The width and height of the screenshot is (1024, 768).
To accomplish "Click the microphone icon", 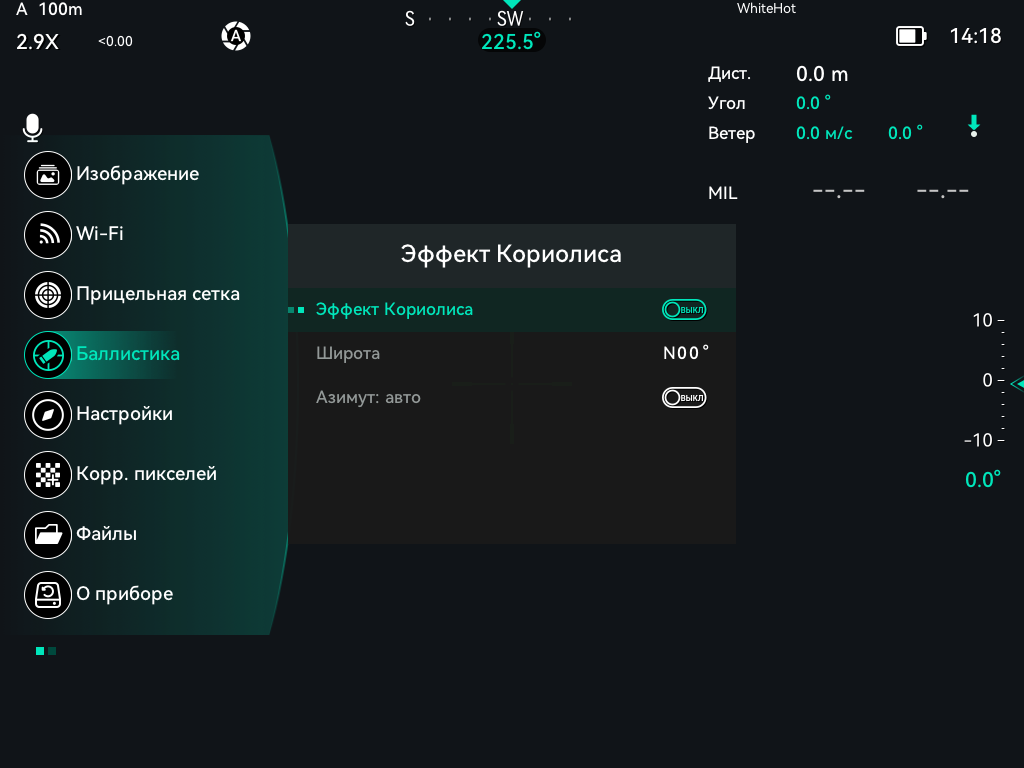I will (x=32, y=127).
